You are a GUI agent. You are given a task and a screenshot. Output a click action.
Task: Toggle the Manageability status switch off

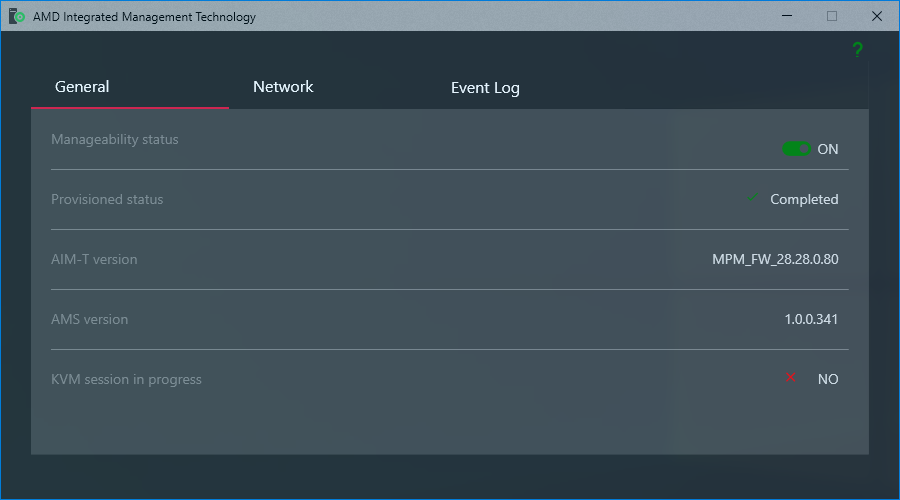(796, 149)
